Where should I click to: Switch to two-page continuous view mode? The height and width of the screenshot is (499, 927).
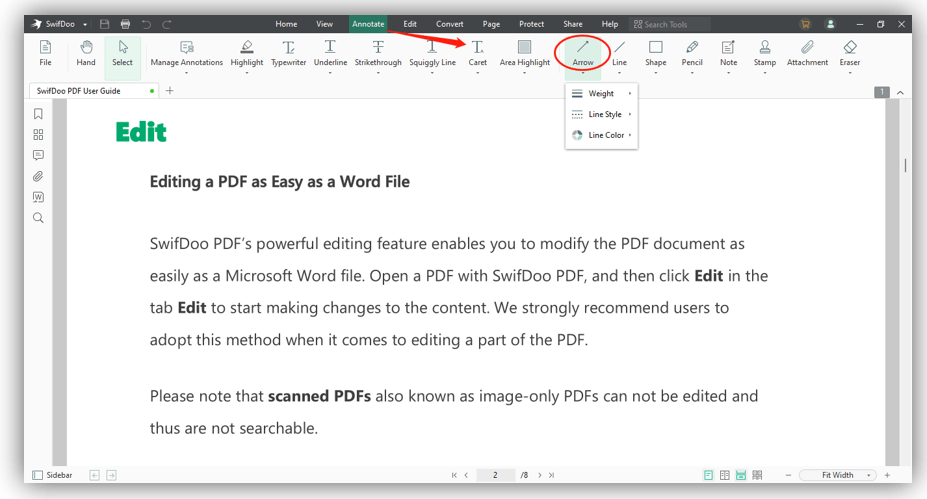pyautogui.click(x=757, y=475)
